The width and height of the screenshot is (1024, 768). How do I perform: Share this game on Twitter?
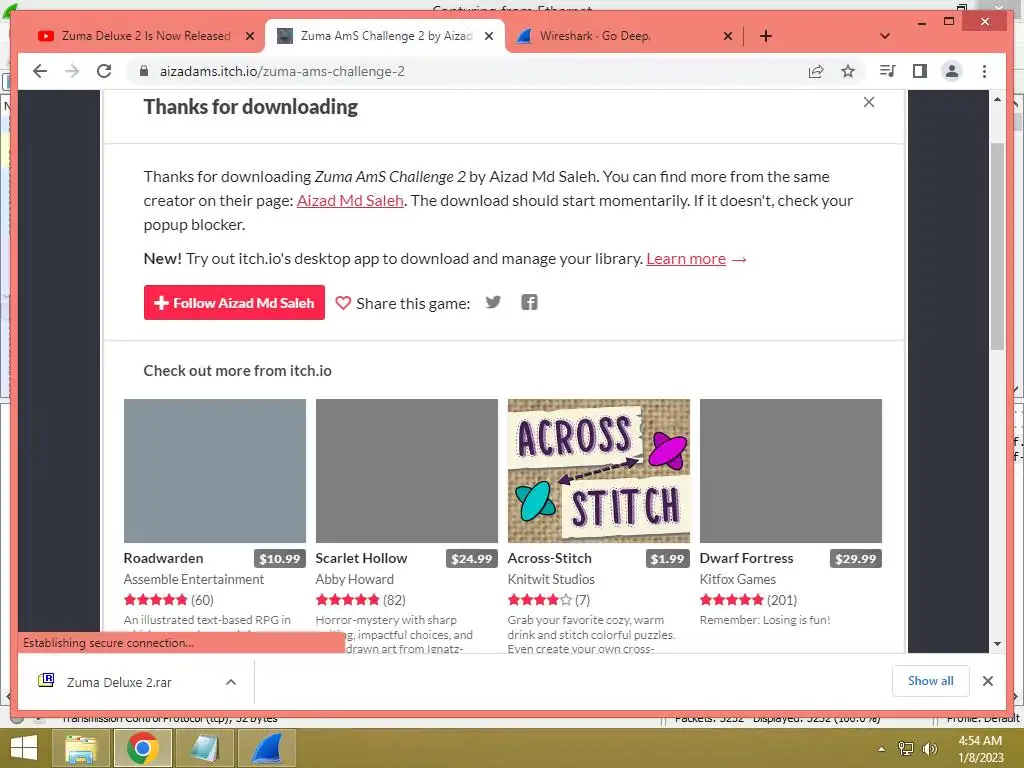pos(493,302)
